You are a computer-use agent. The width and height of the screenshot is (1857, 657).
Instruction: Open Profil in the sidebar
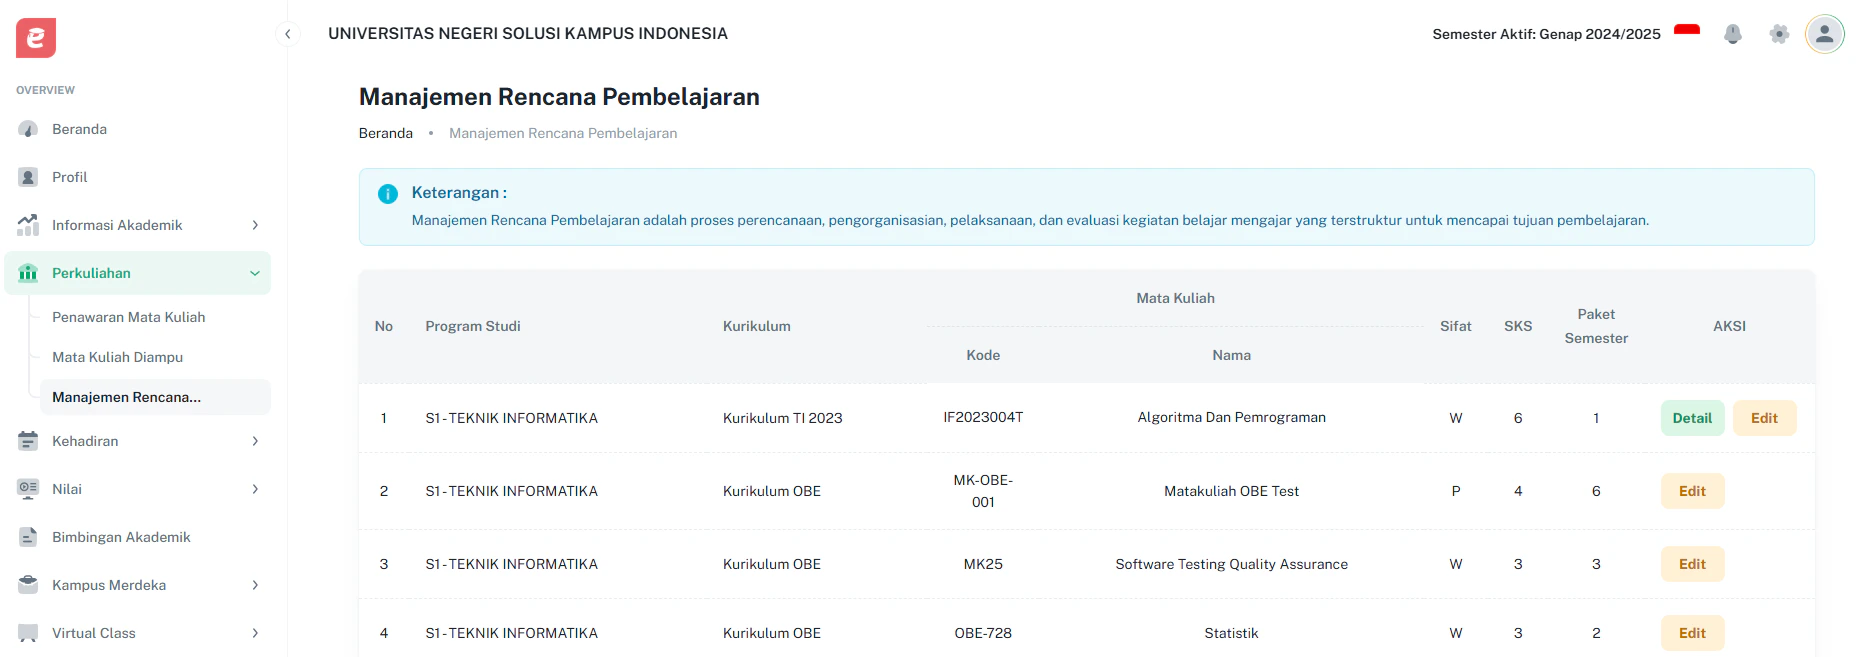point(137,177)
